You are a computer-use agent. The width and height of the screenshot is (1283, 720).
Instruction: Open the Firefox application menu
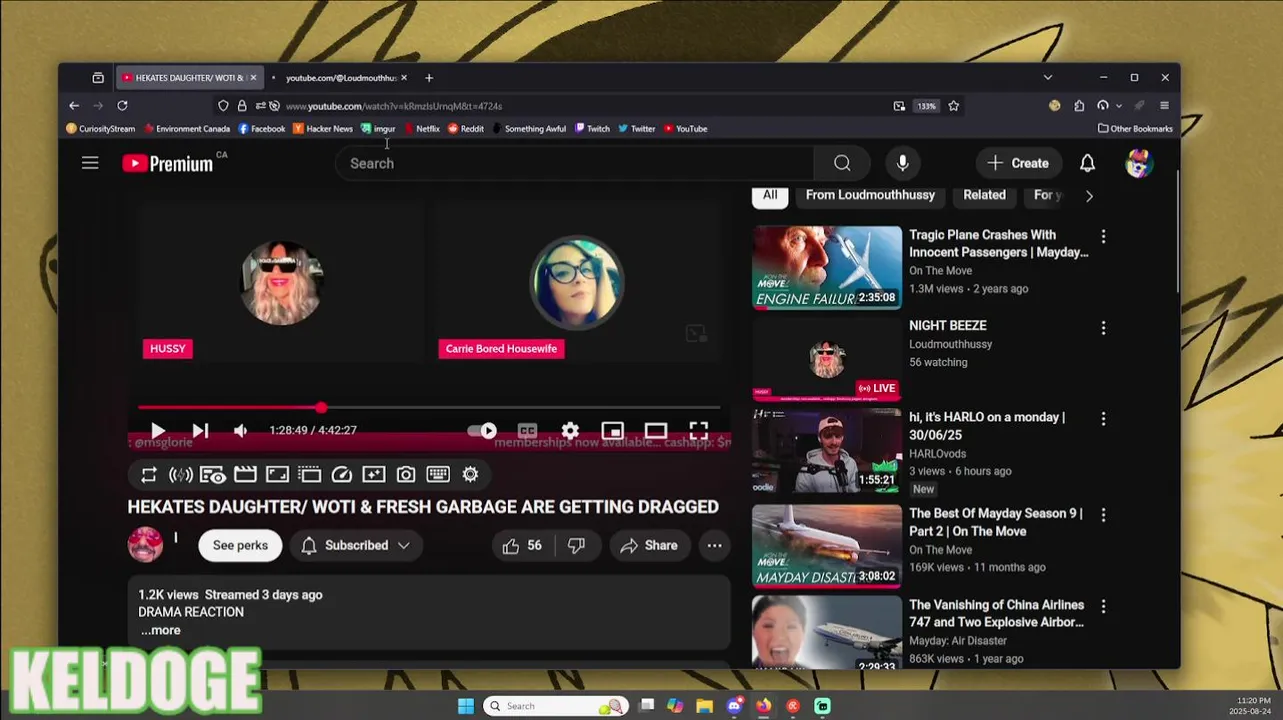[1164, 106]
